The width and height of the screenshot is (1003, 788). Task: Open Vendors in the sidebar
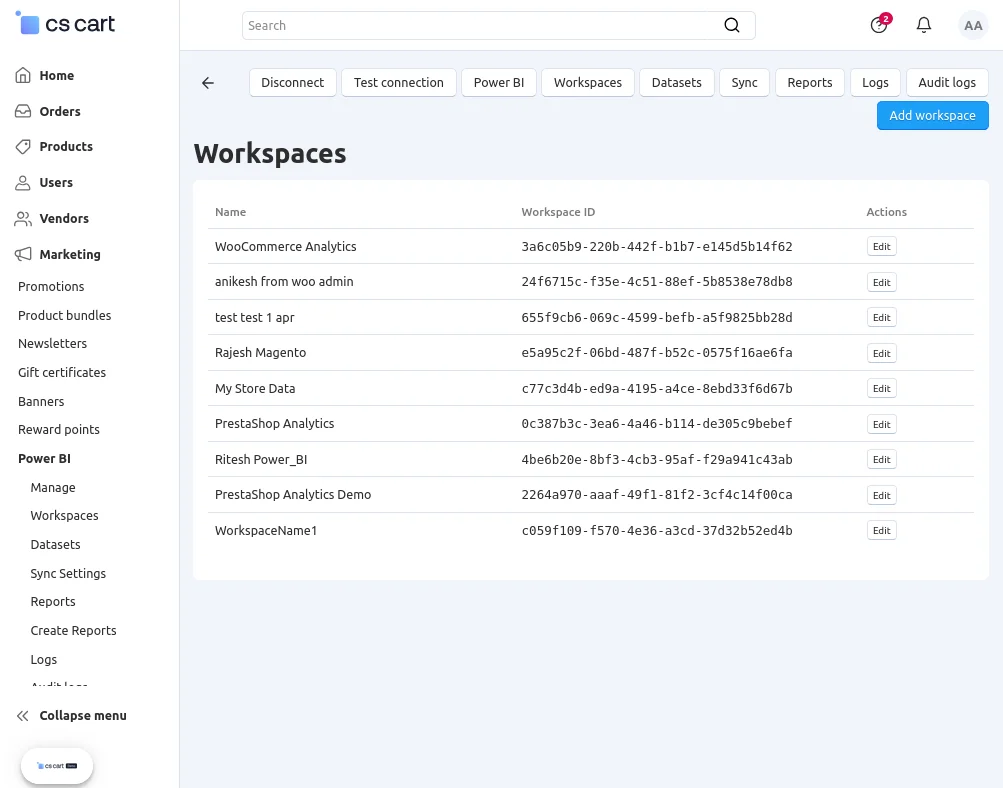(x=64, y=218)
